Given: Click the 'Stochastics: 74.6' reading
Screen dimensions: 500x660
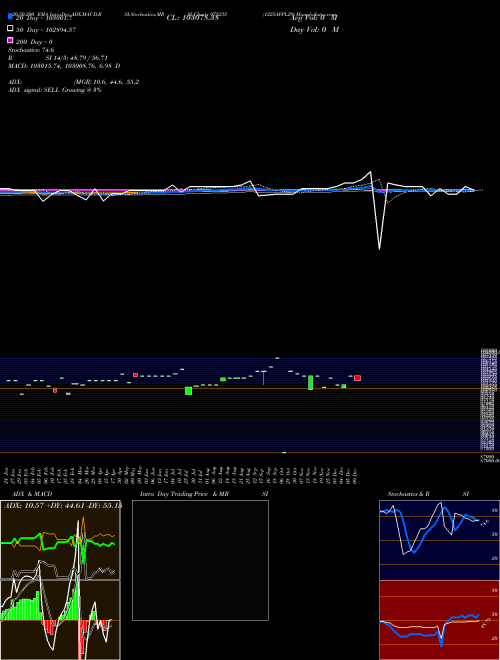Looking at the screenshot, I should coord(31,50).
